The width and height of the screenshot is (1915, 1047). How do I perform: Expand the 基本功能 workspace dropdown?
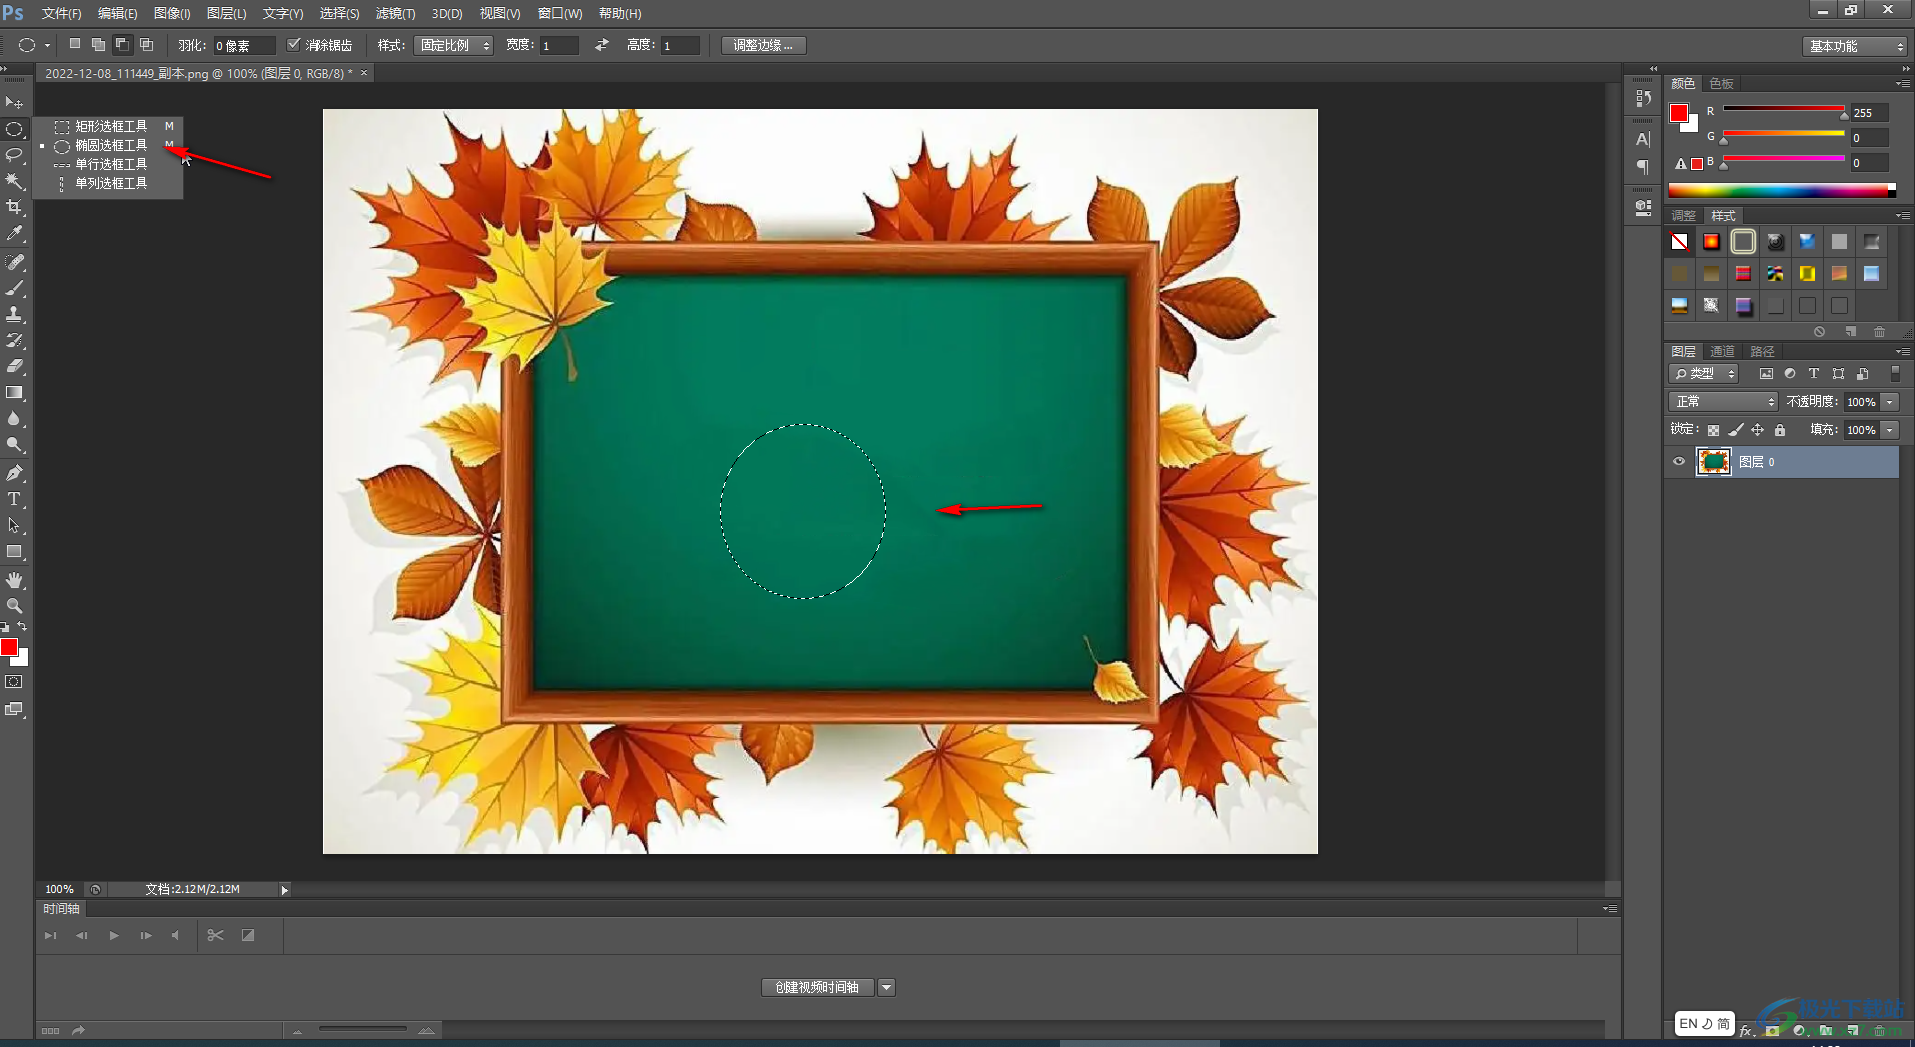pyautogui.click(x=1856, y=46)
